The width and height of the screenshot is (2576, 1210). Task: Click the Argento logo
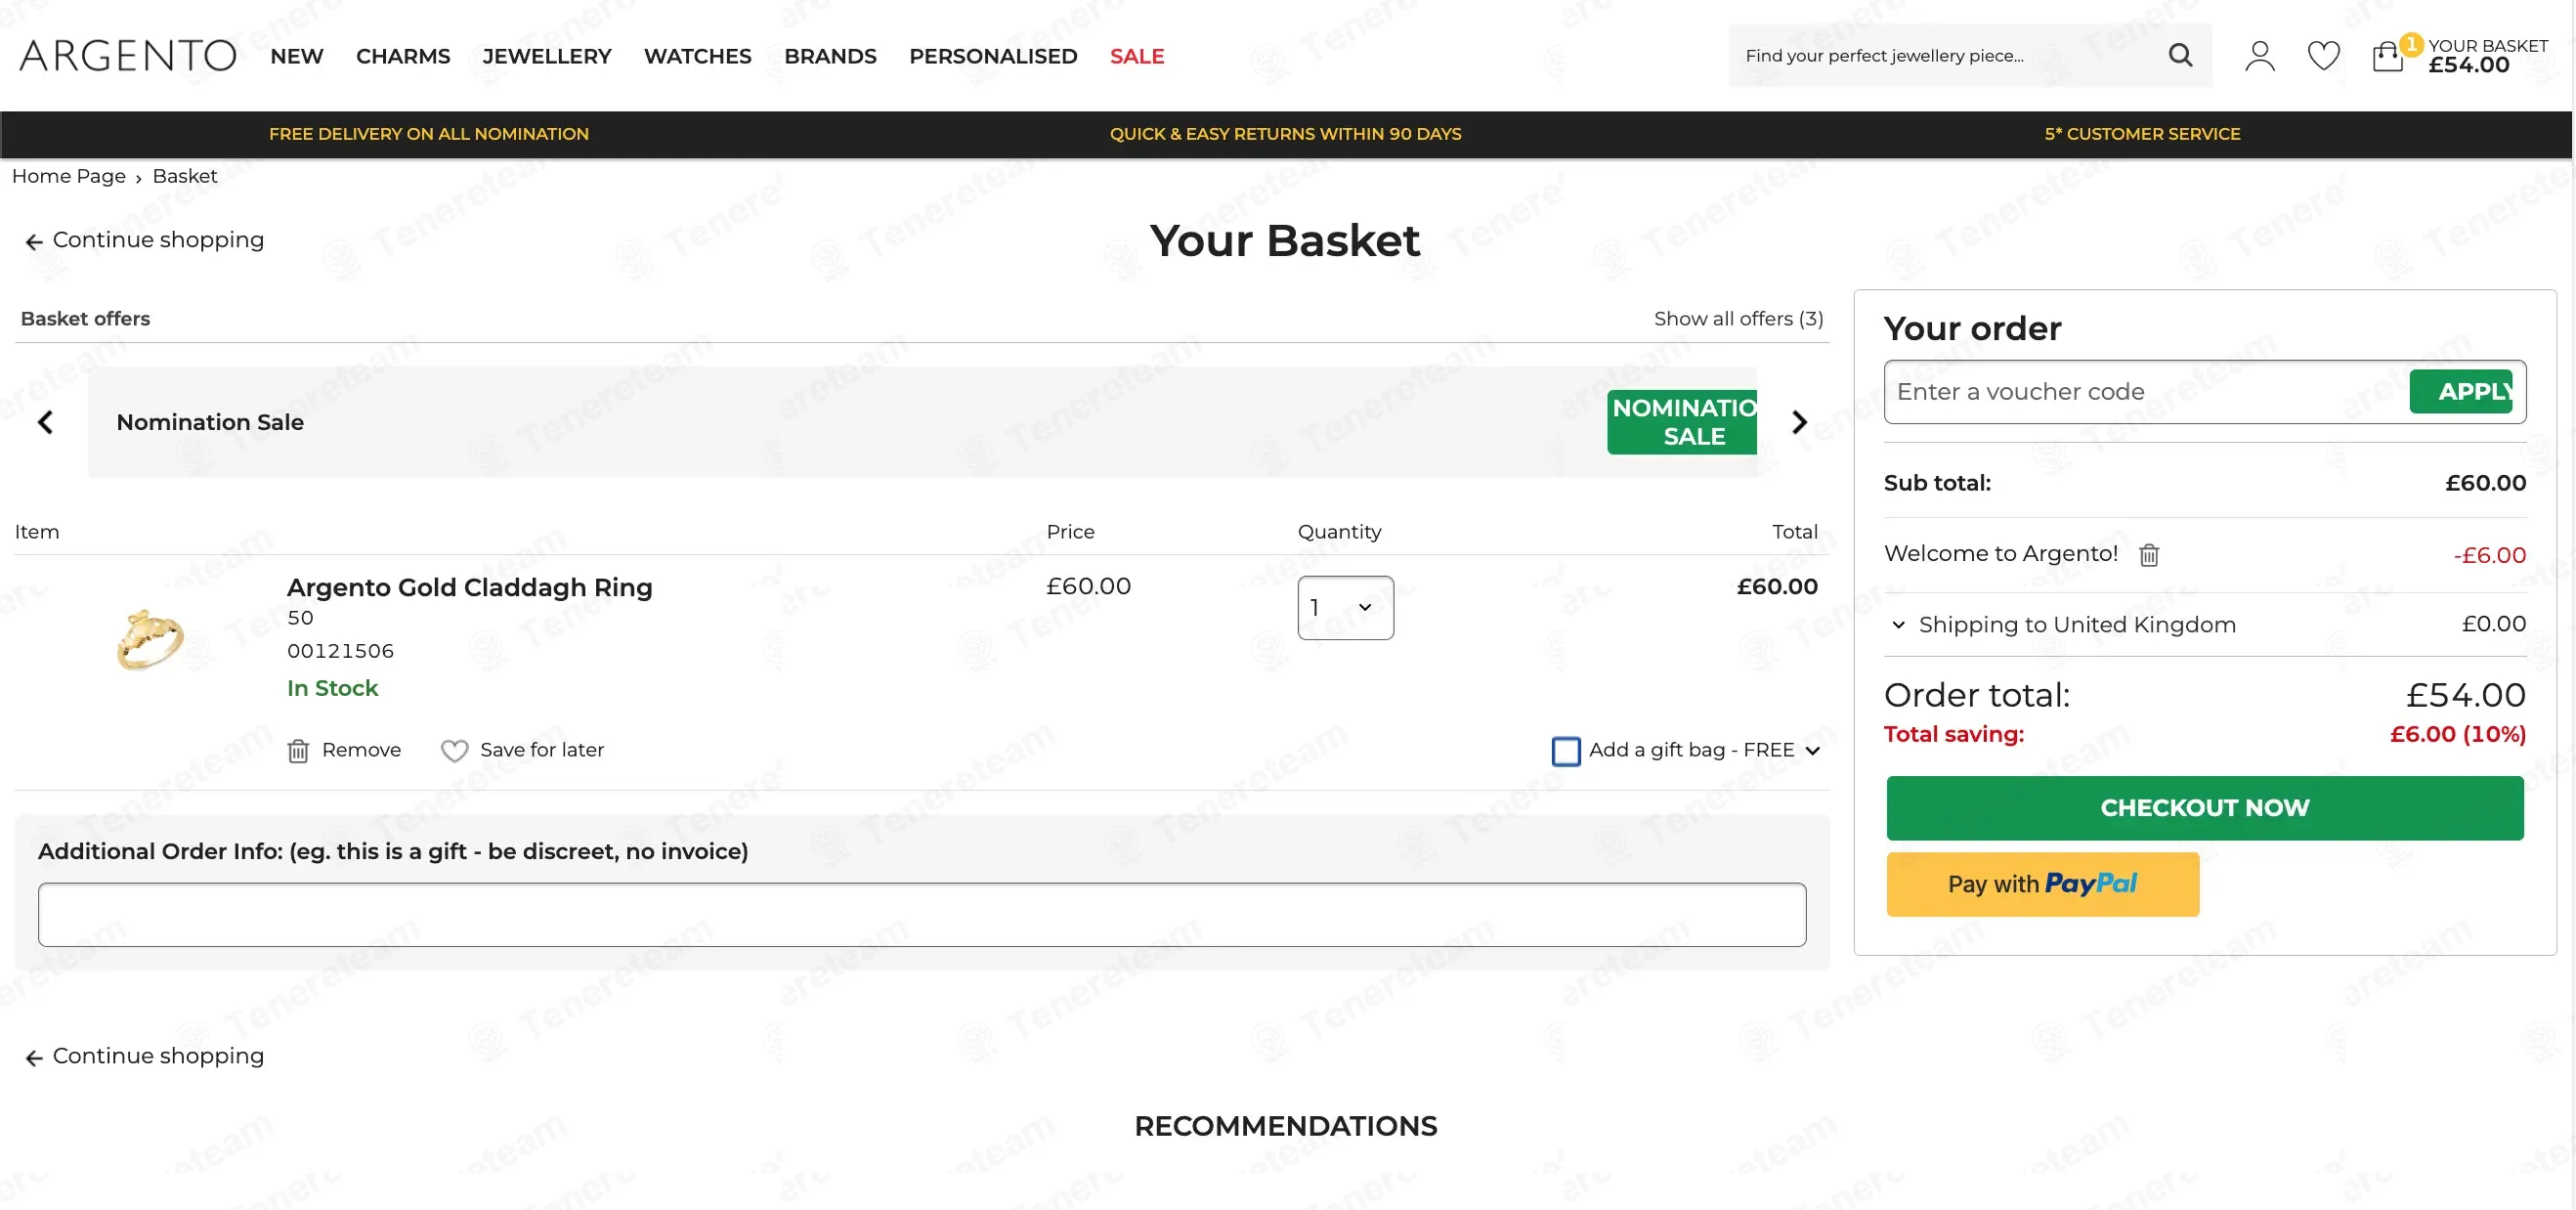pos(128,56)
